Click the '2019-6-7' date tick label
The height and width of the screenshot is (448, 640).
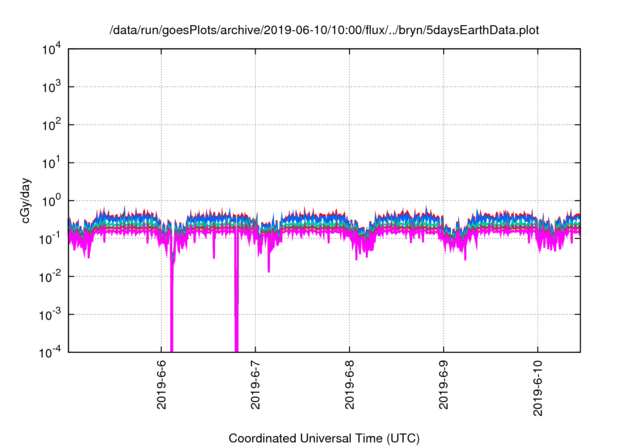tap(256, 384)
